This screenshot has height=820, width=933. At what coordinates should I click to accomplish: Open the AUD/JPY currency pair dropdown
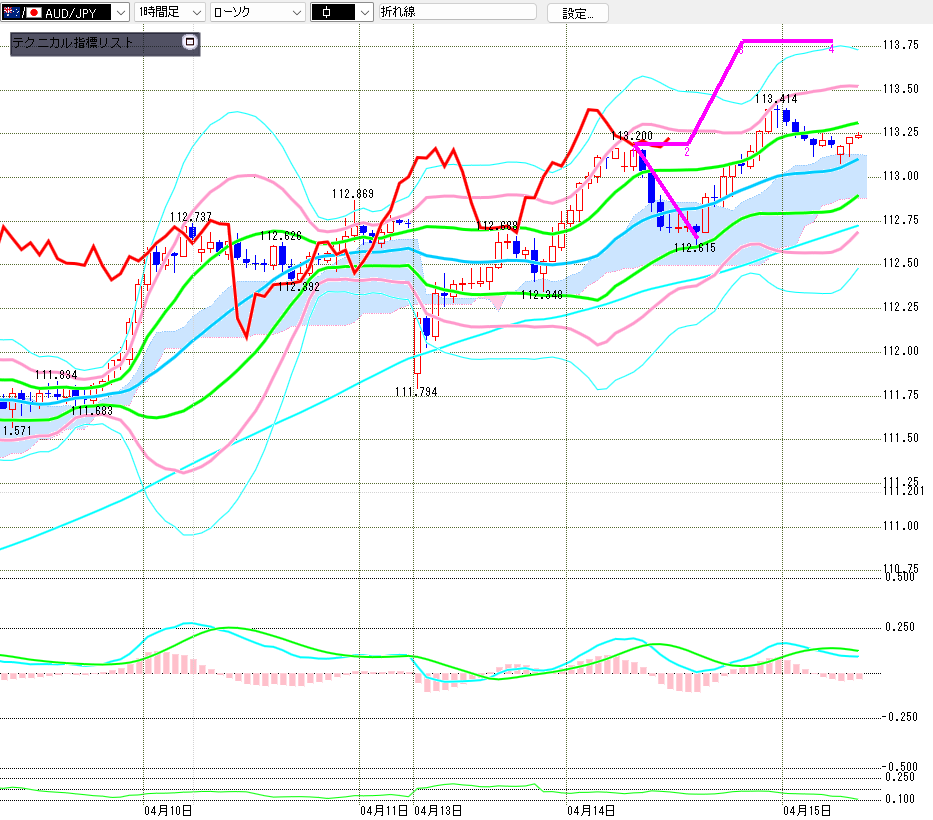pyautogui.click(x=120, y=13)
